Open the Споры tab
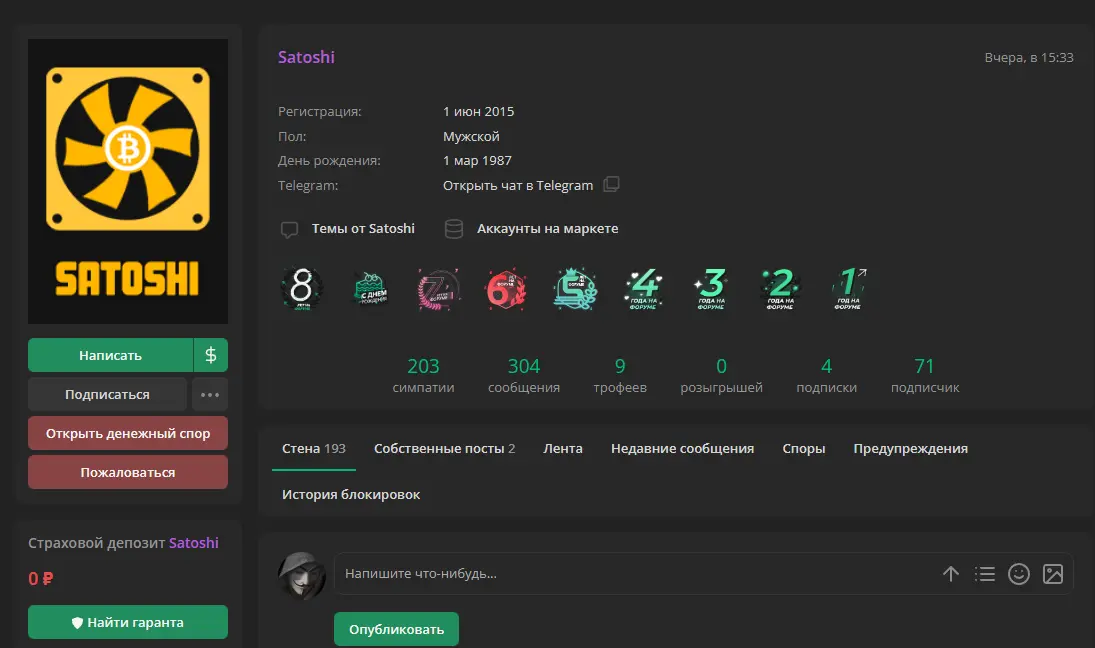This screenshot has height=648, width=1095. [x=804, y=448]
